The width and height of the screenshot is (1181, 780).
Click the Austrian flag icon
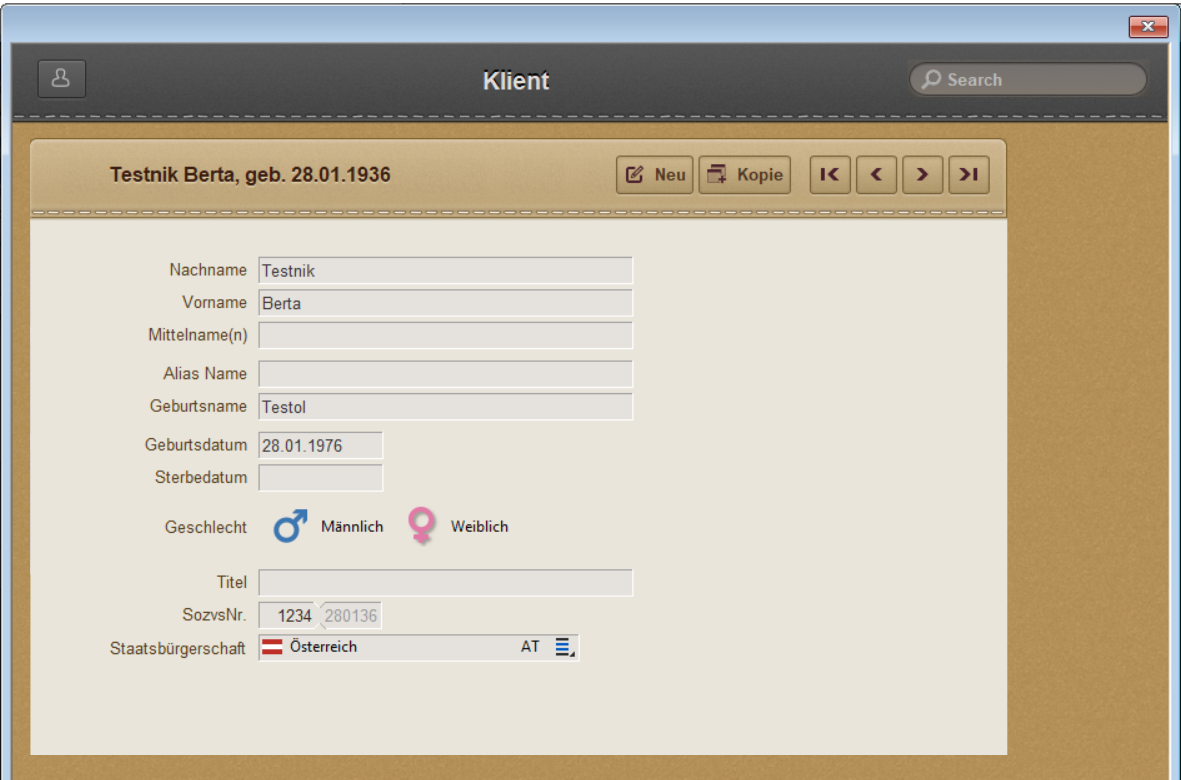(272, 647)
